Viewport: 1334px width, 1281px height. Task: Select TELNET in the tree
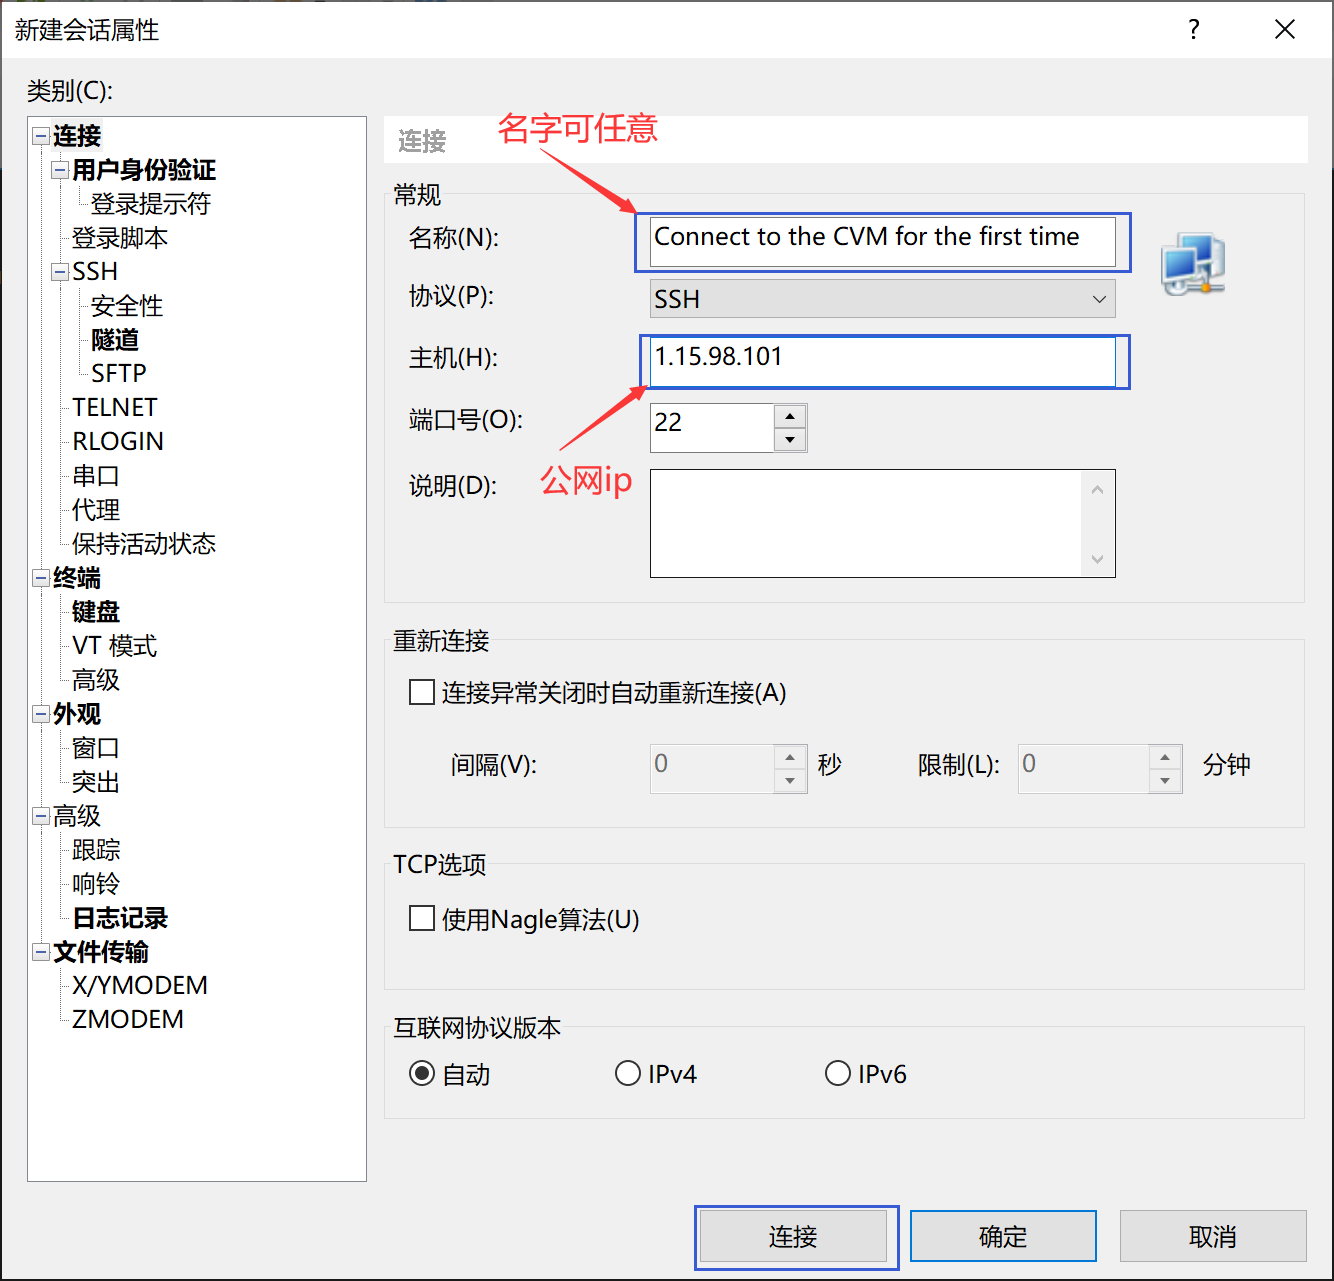click(x=115, y=407)
